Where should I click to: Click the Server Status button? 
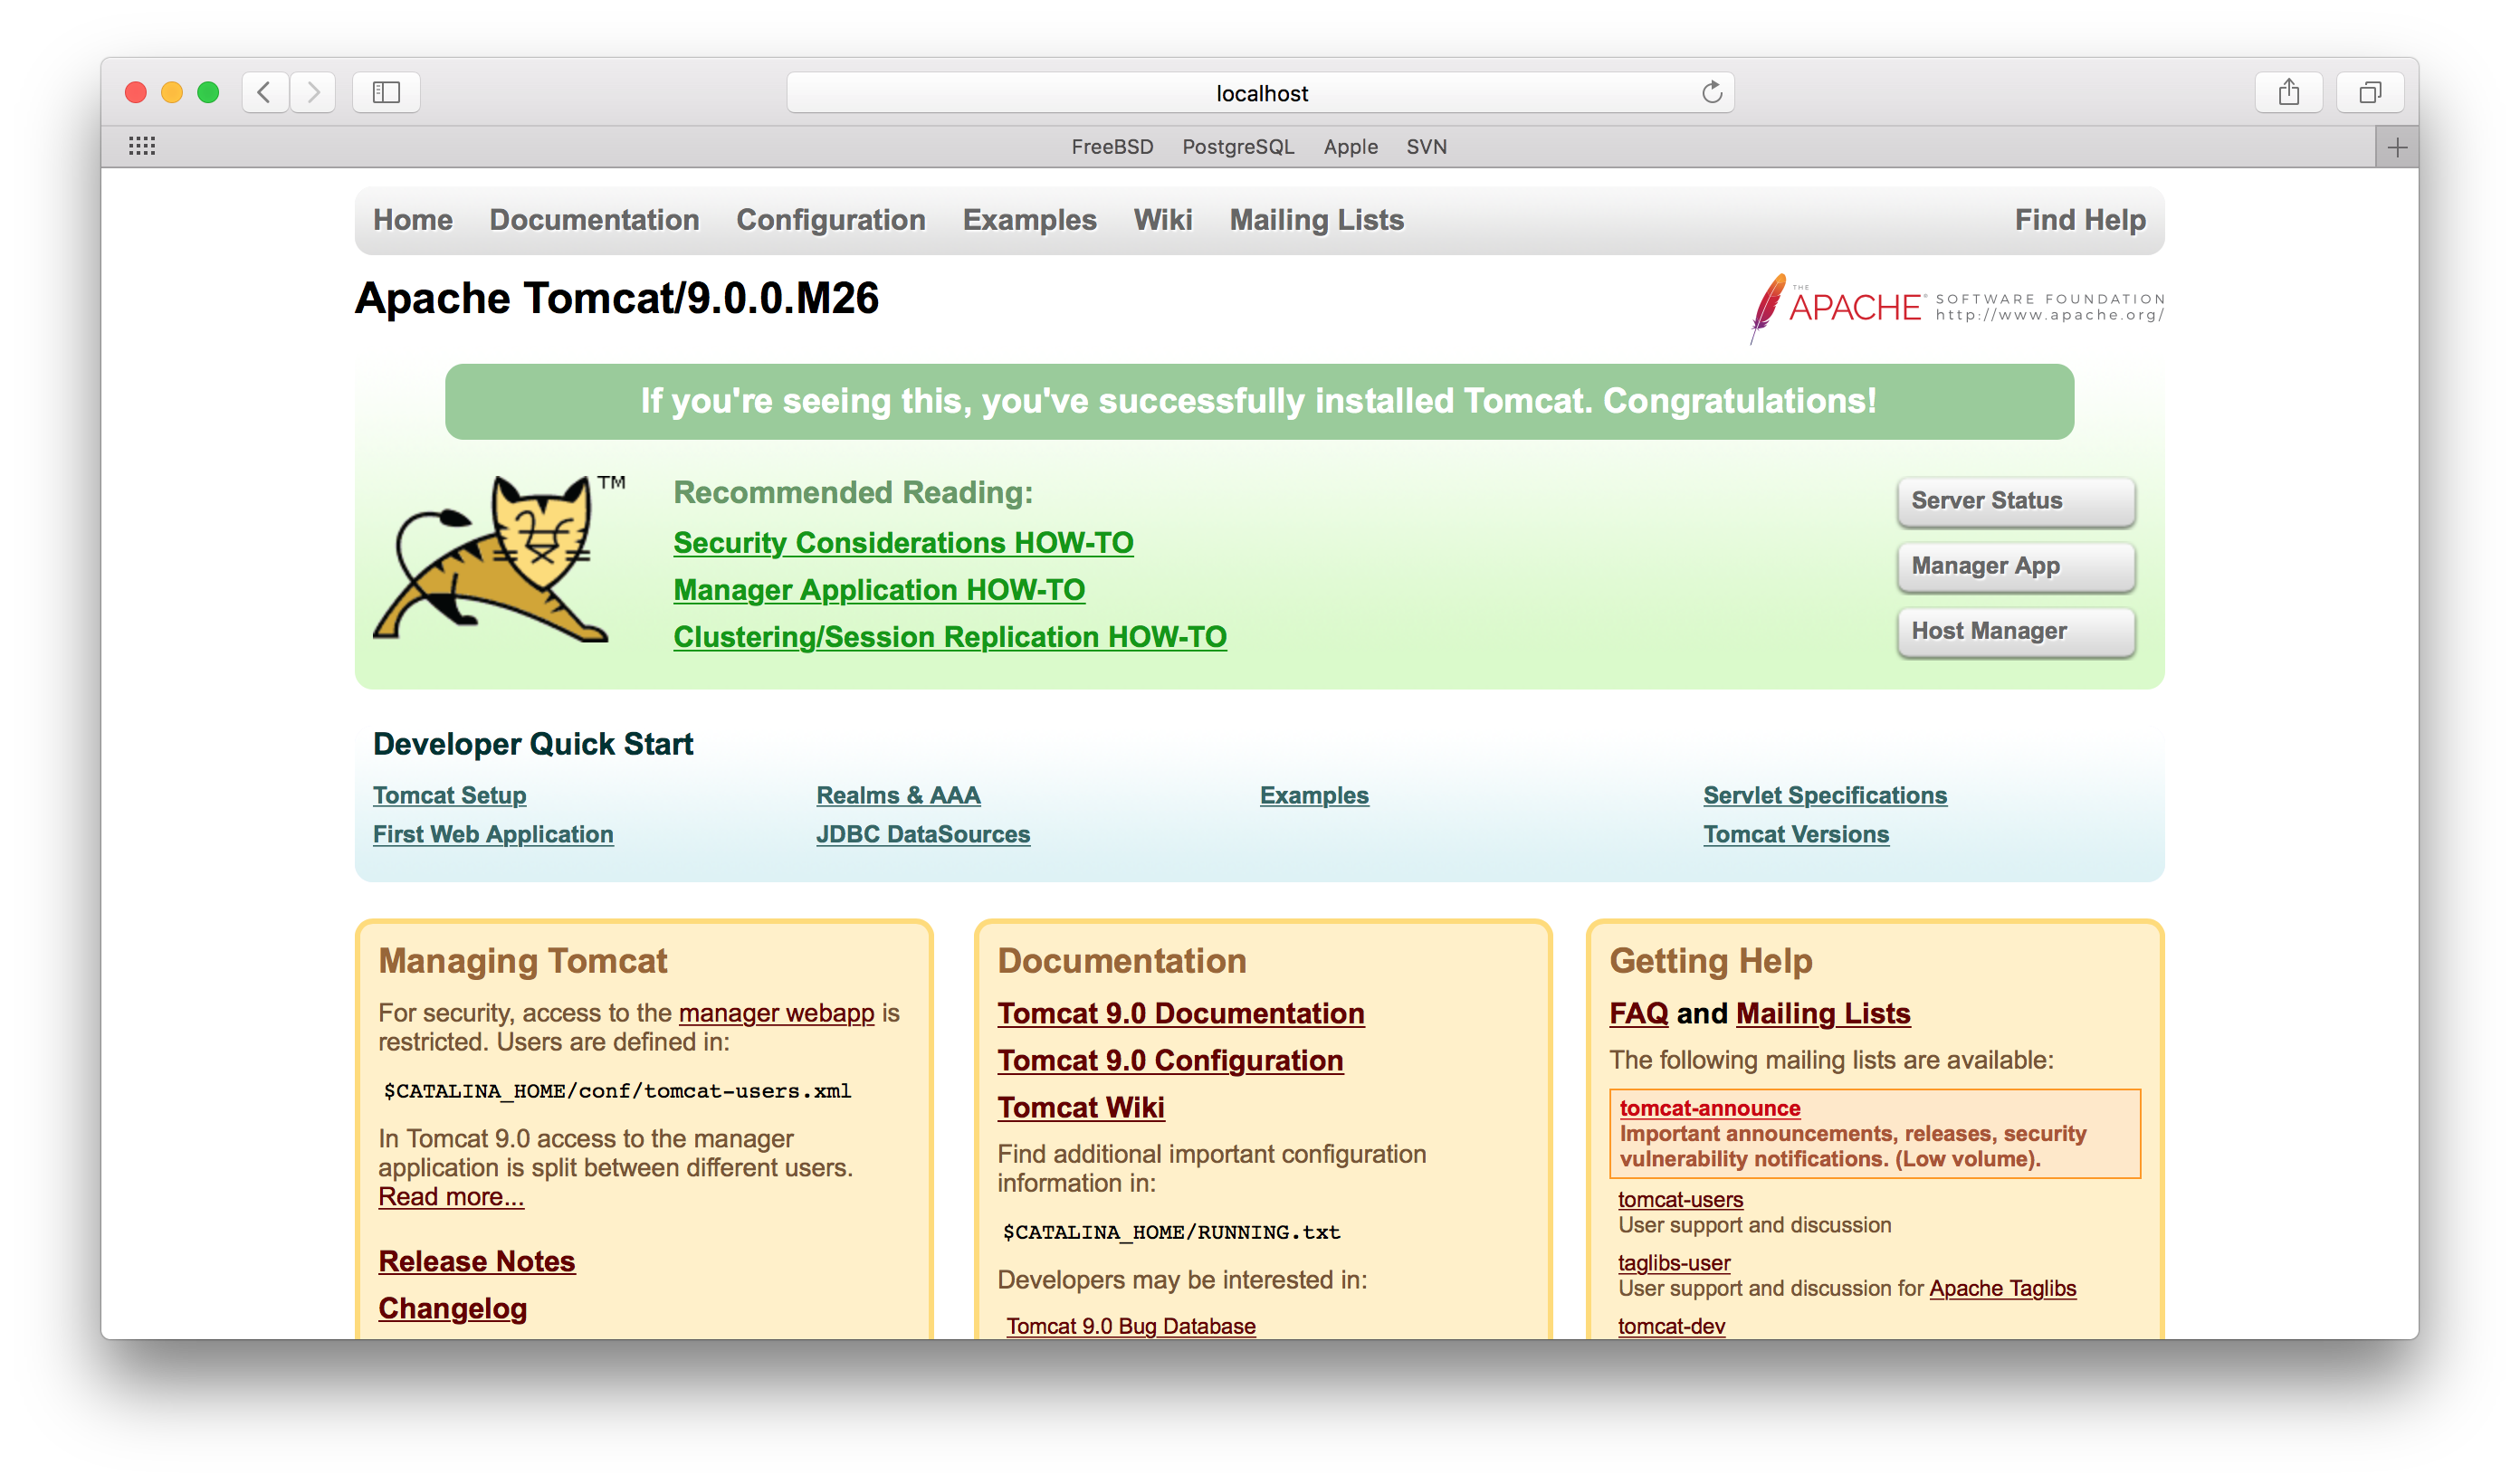click(2015, 501)
